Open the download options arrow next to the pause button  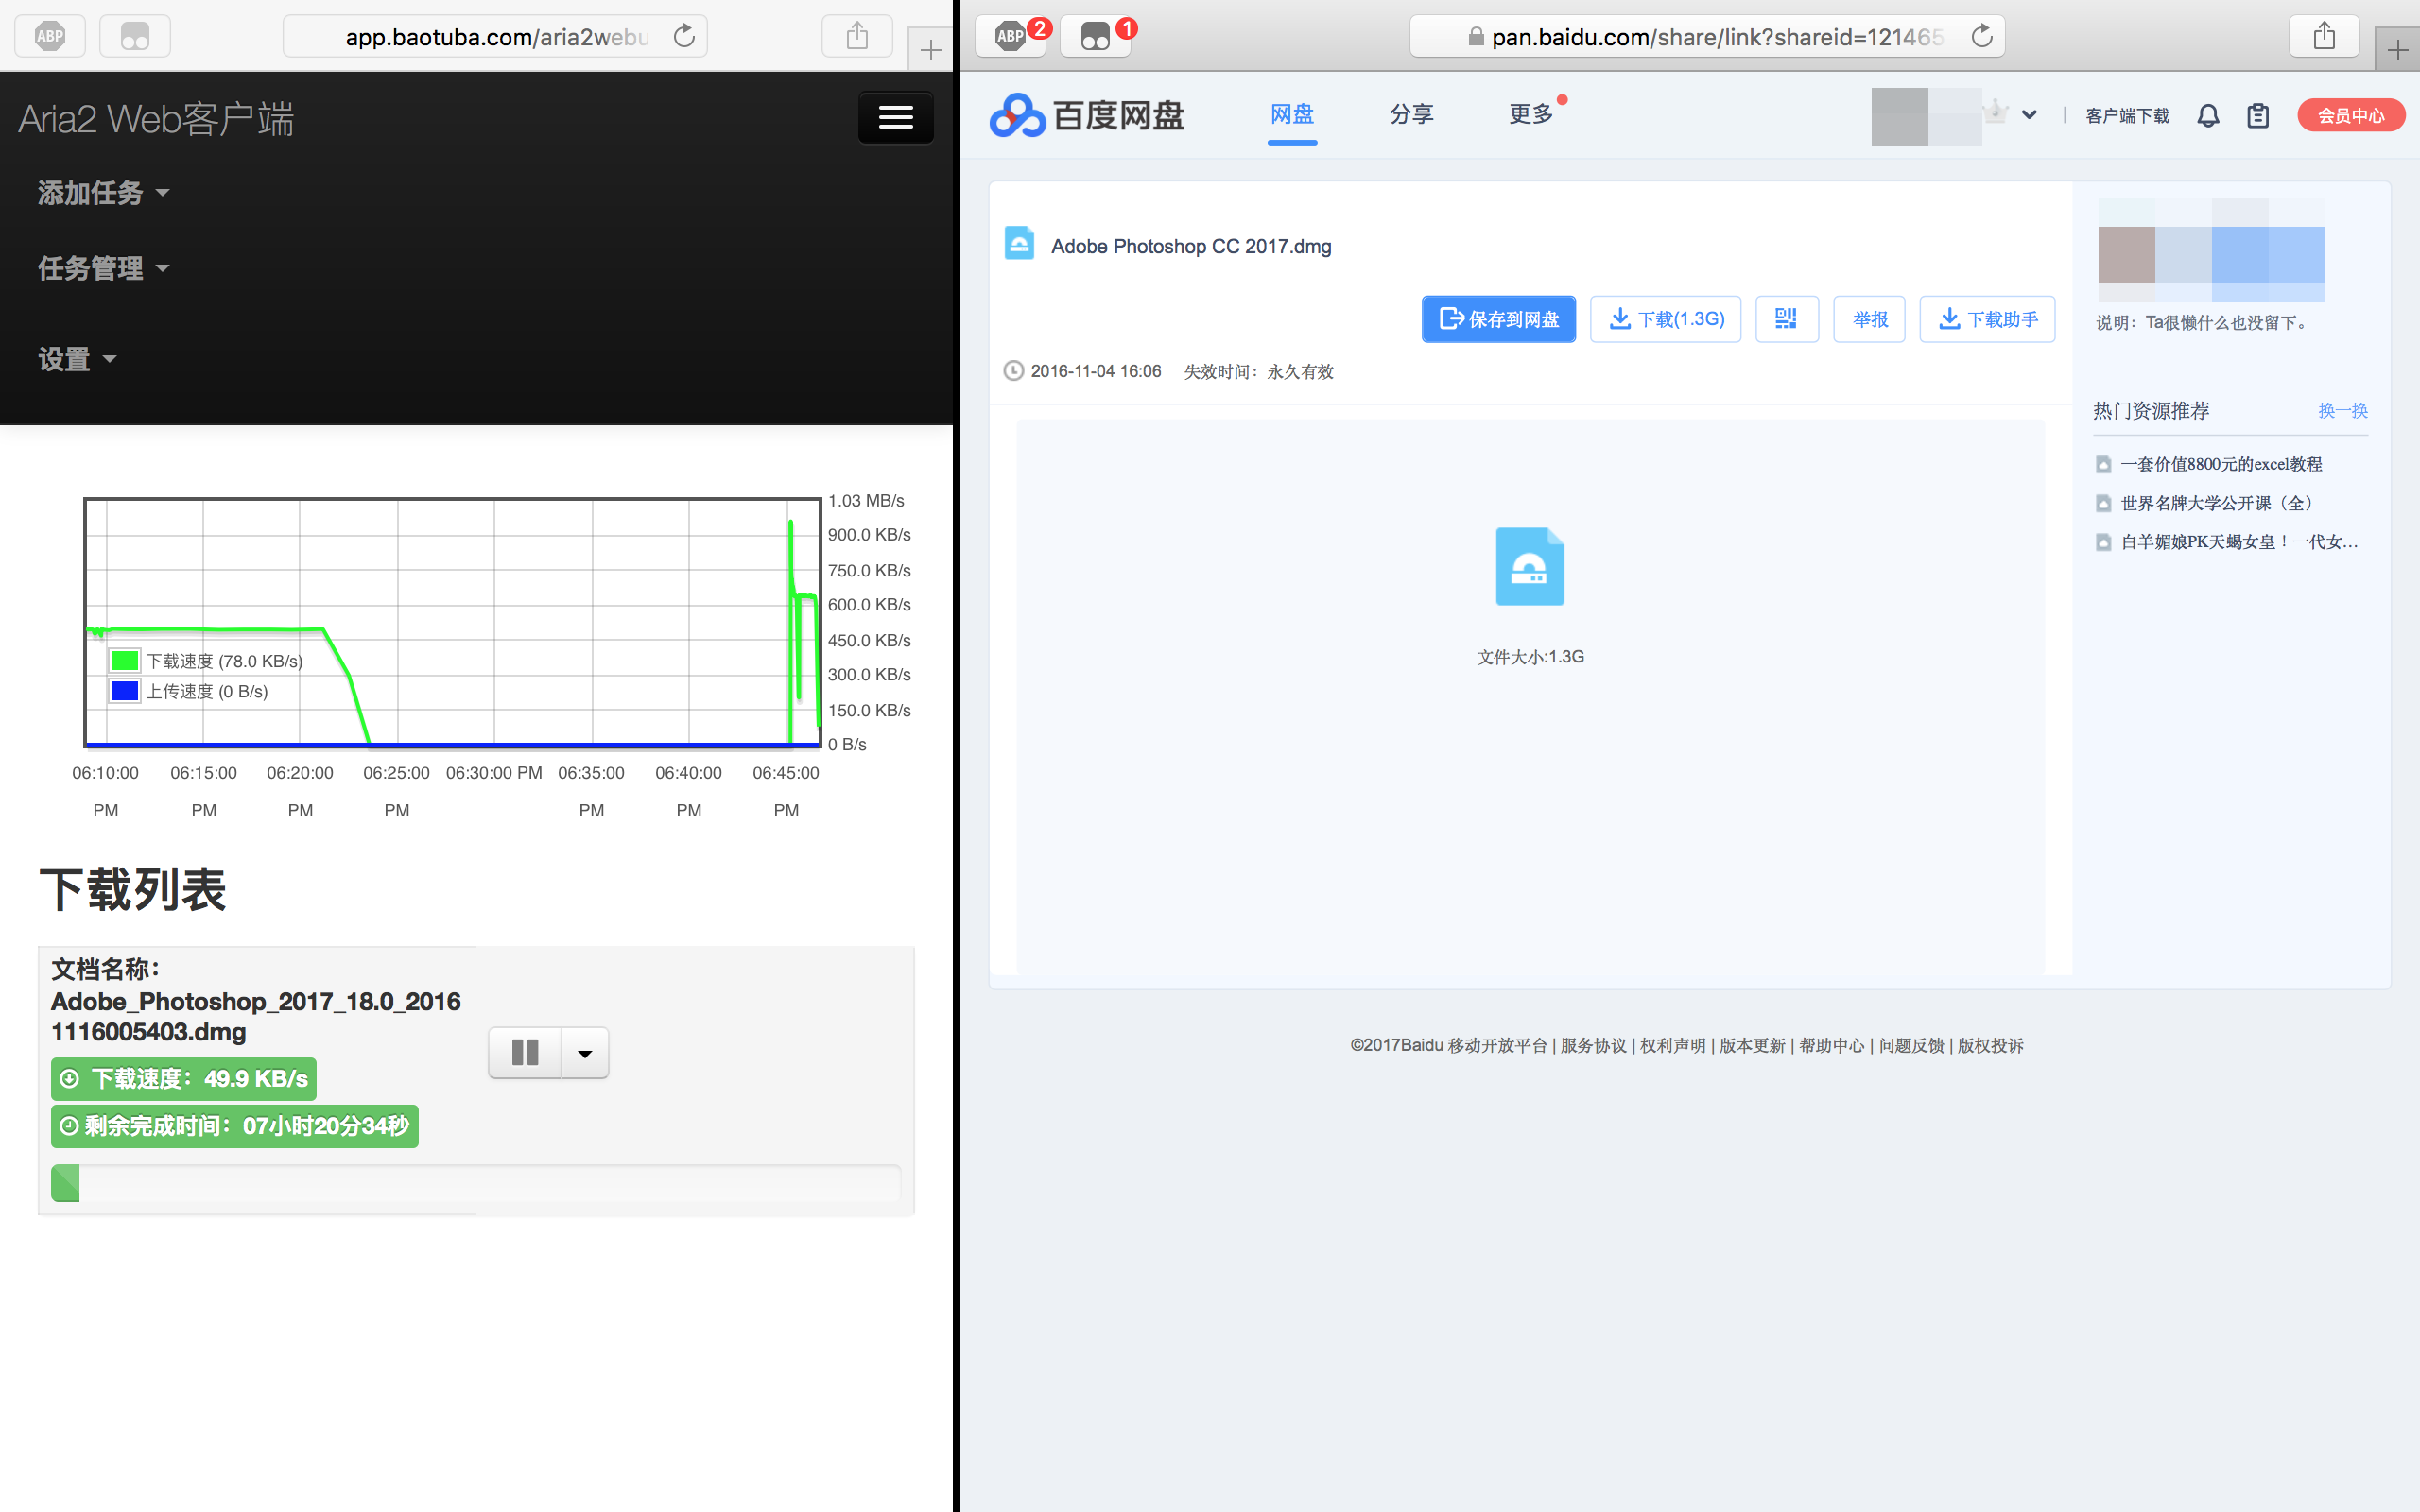pyautogui.click(x=585, y=1053)
